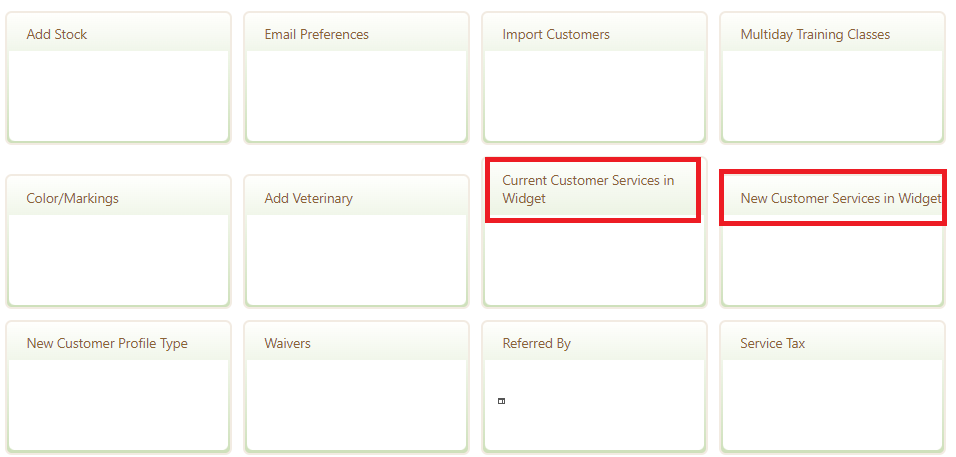Click the blank body of Color/Markings card
Screen dimensions: 956x457
118,259
